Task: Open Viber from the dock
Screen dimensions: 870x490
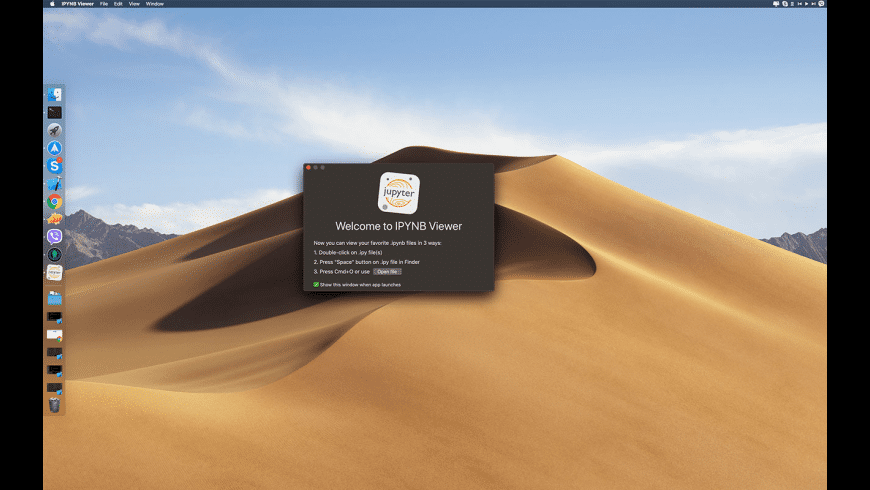Action: pos(54,237)
